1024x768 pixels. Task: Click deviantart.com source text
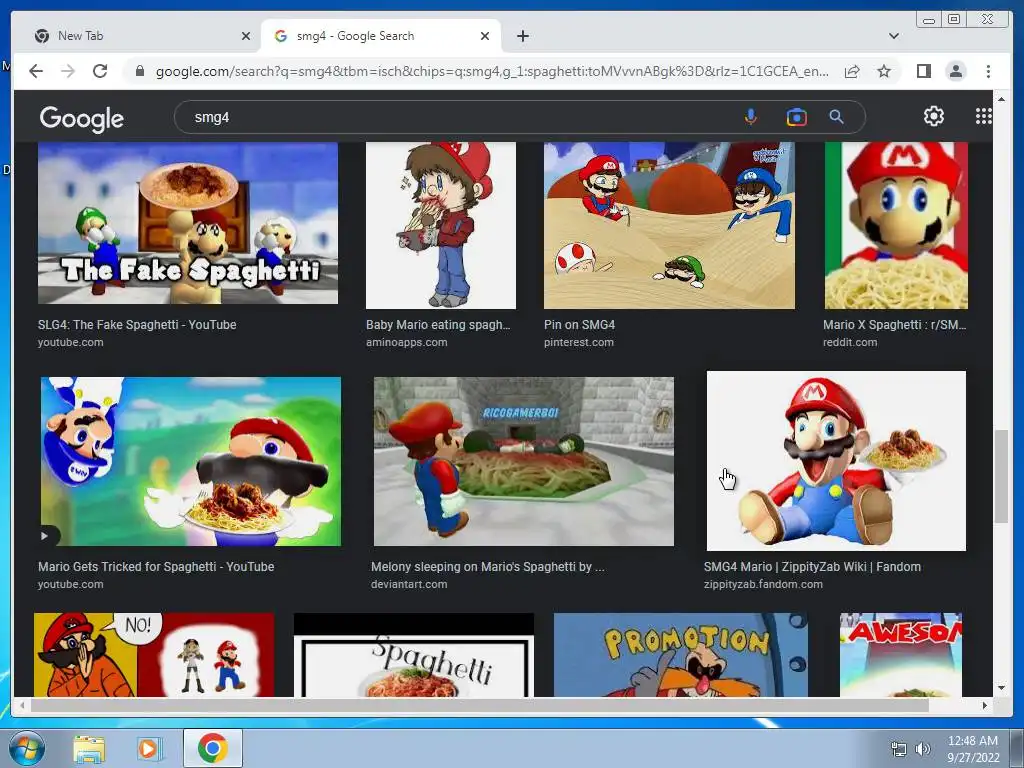(x=409, y=584)
